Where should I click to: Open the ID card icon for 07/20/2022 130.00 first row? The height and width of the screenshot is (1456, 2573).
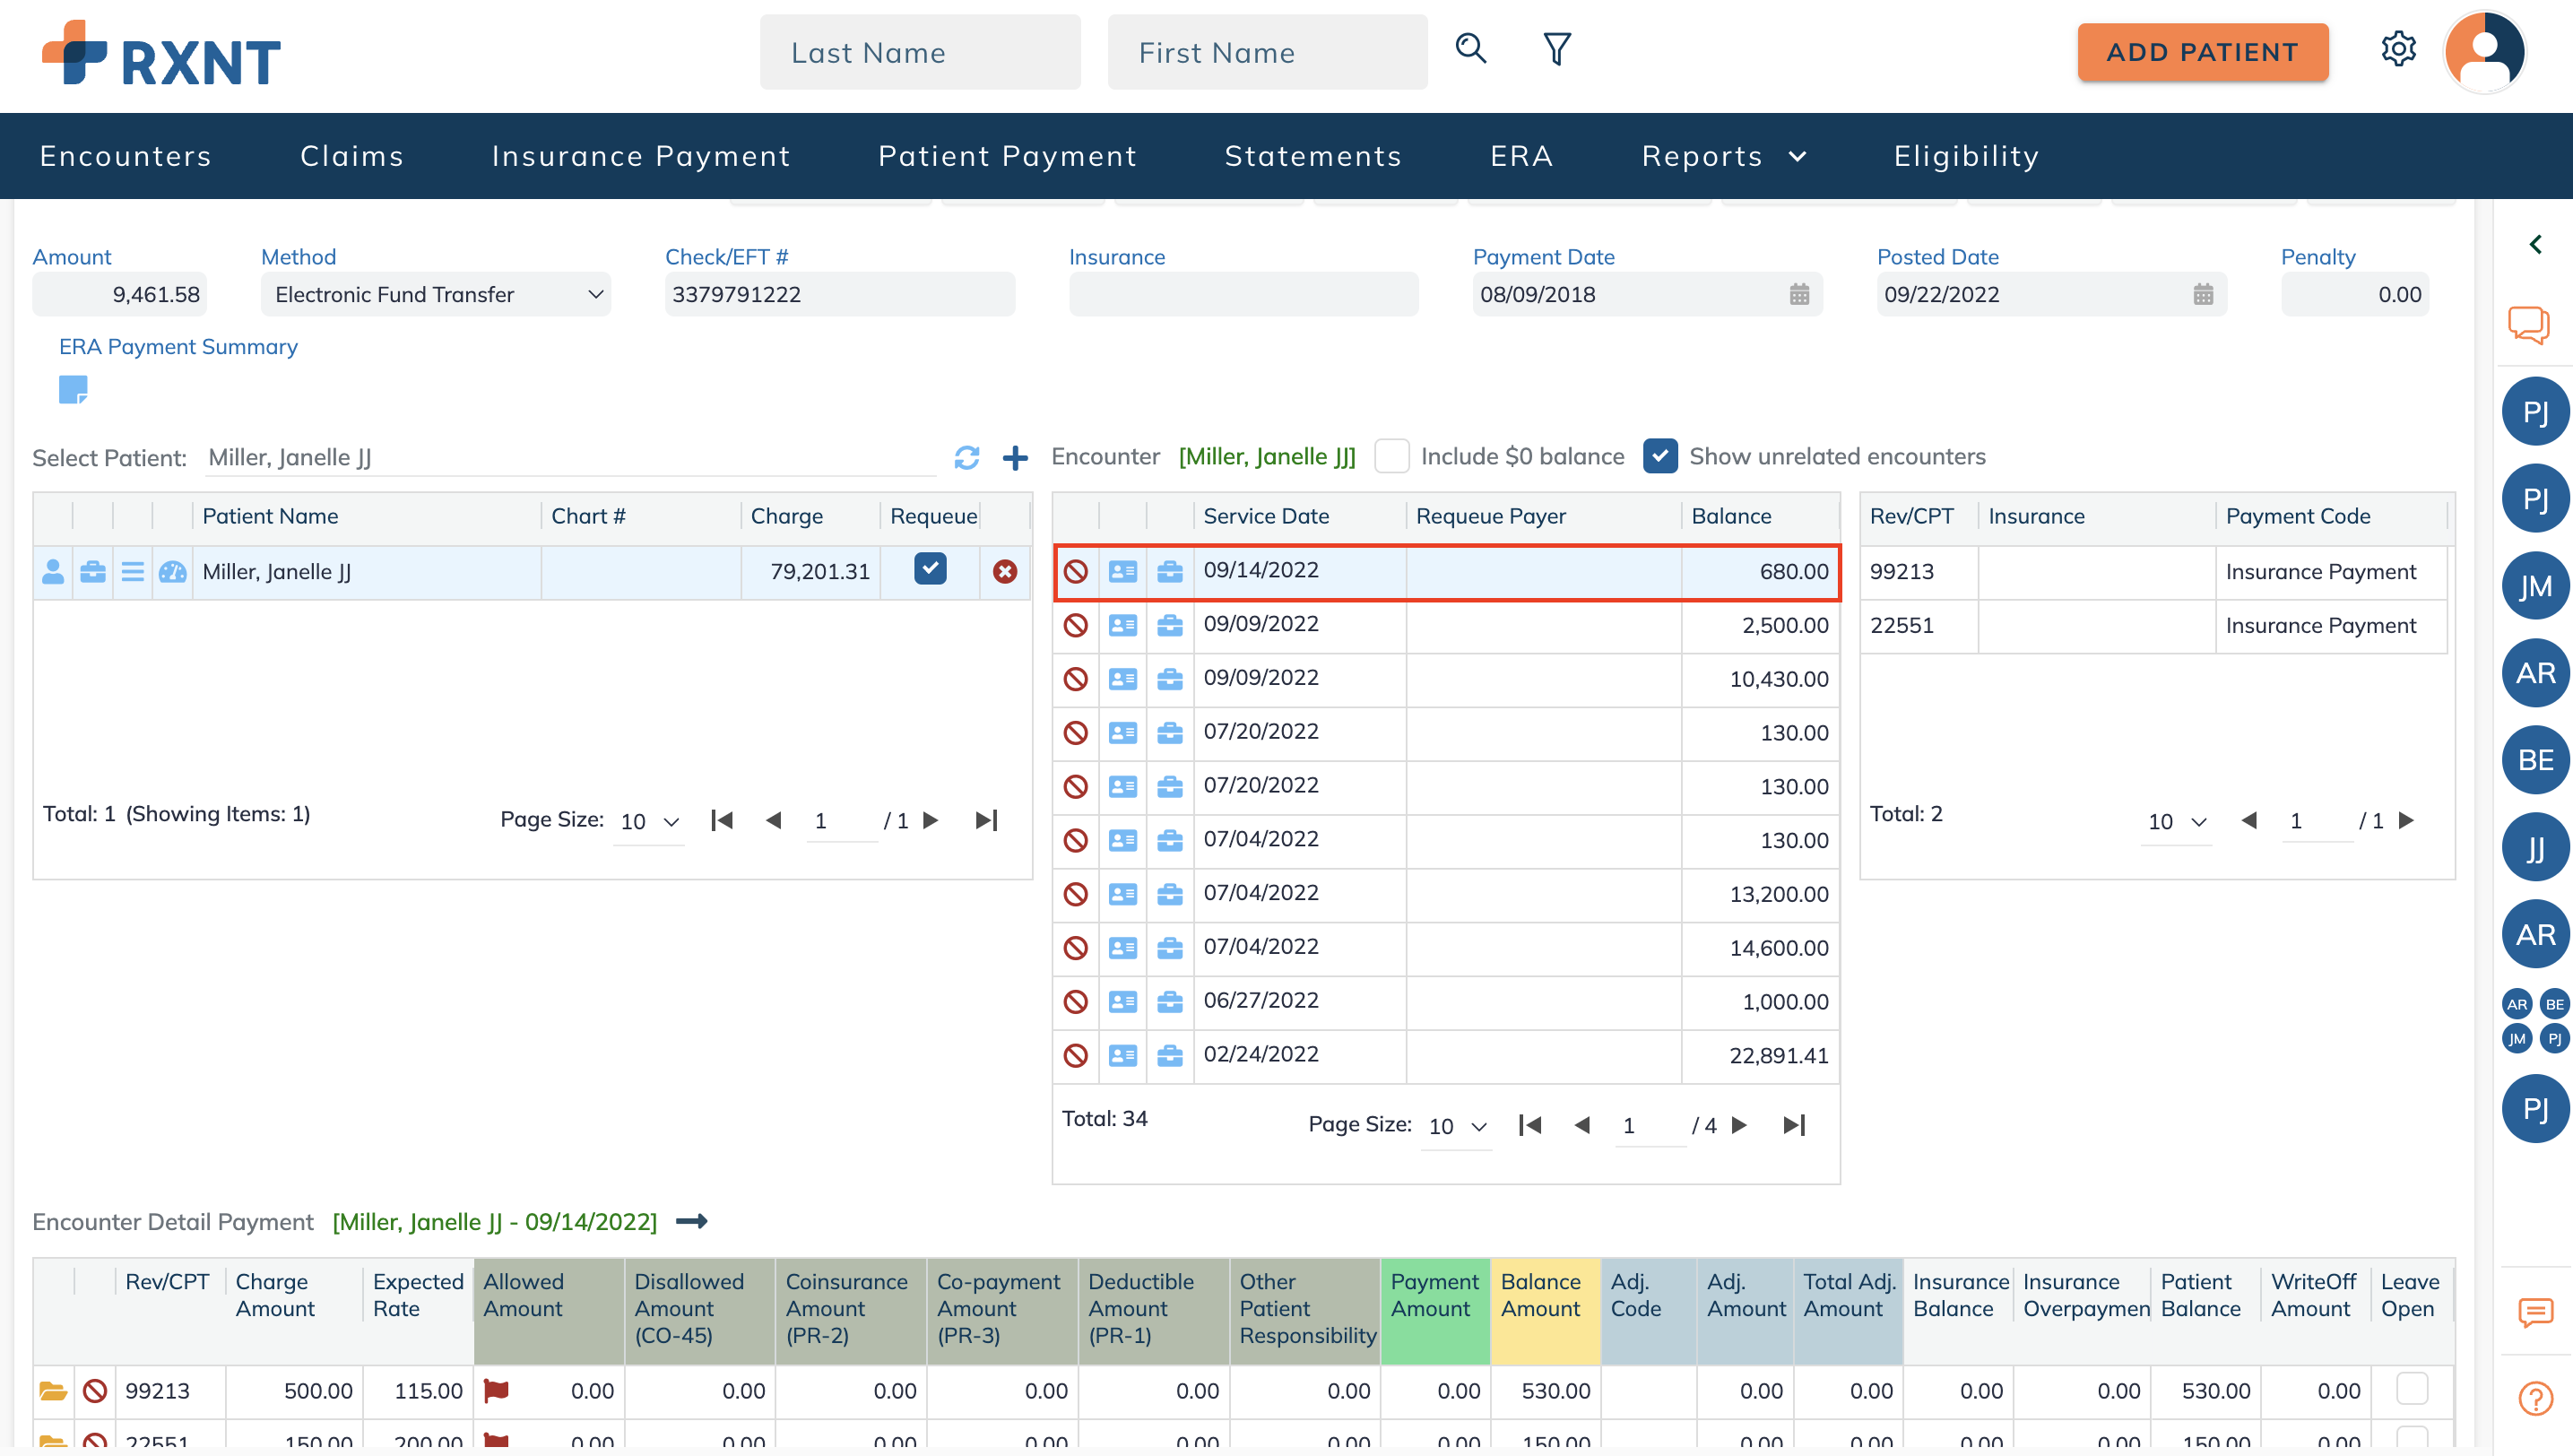pyautogui.click(x=1122, y=733)
